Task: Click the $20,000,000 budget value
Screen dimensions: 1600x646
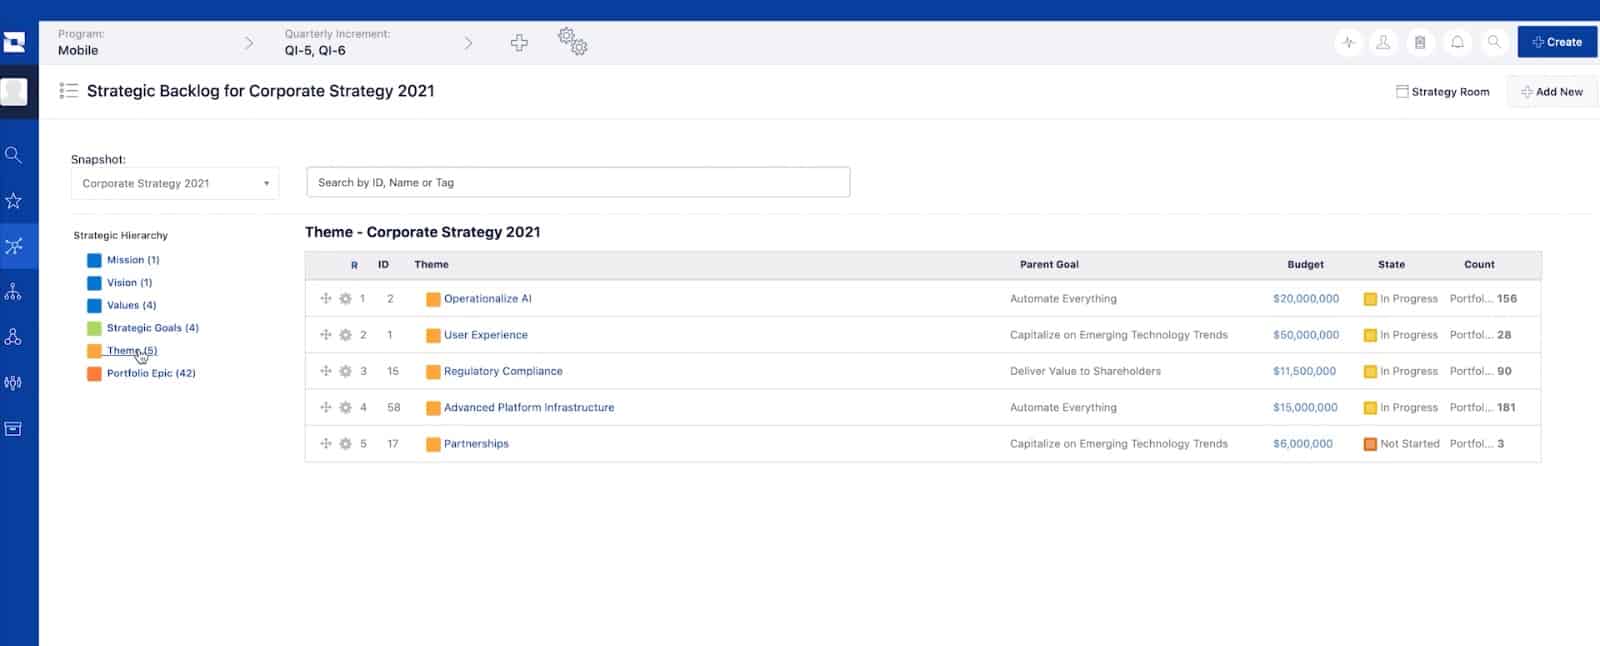Action: pos(1306,299)
